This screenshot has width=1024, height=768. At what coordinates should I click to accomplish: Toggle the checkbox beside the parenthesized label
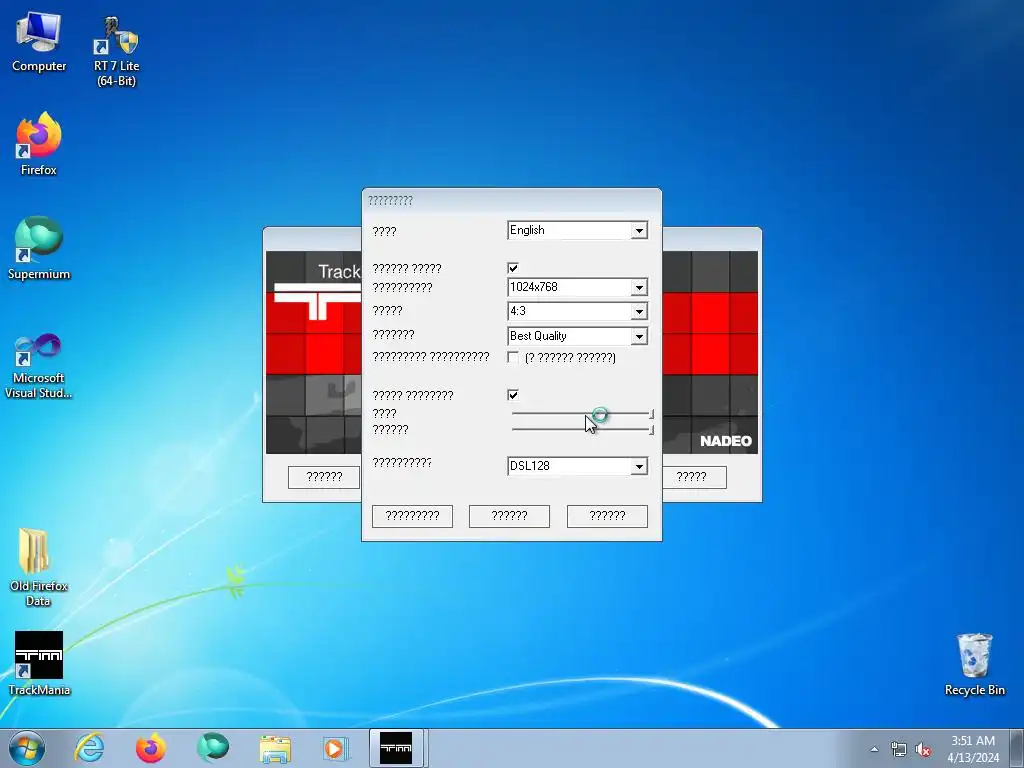coord(513,357)
